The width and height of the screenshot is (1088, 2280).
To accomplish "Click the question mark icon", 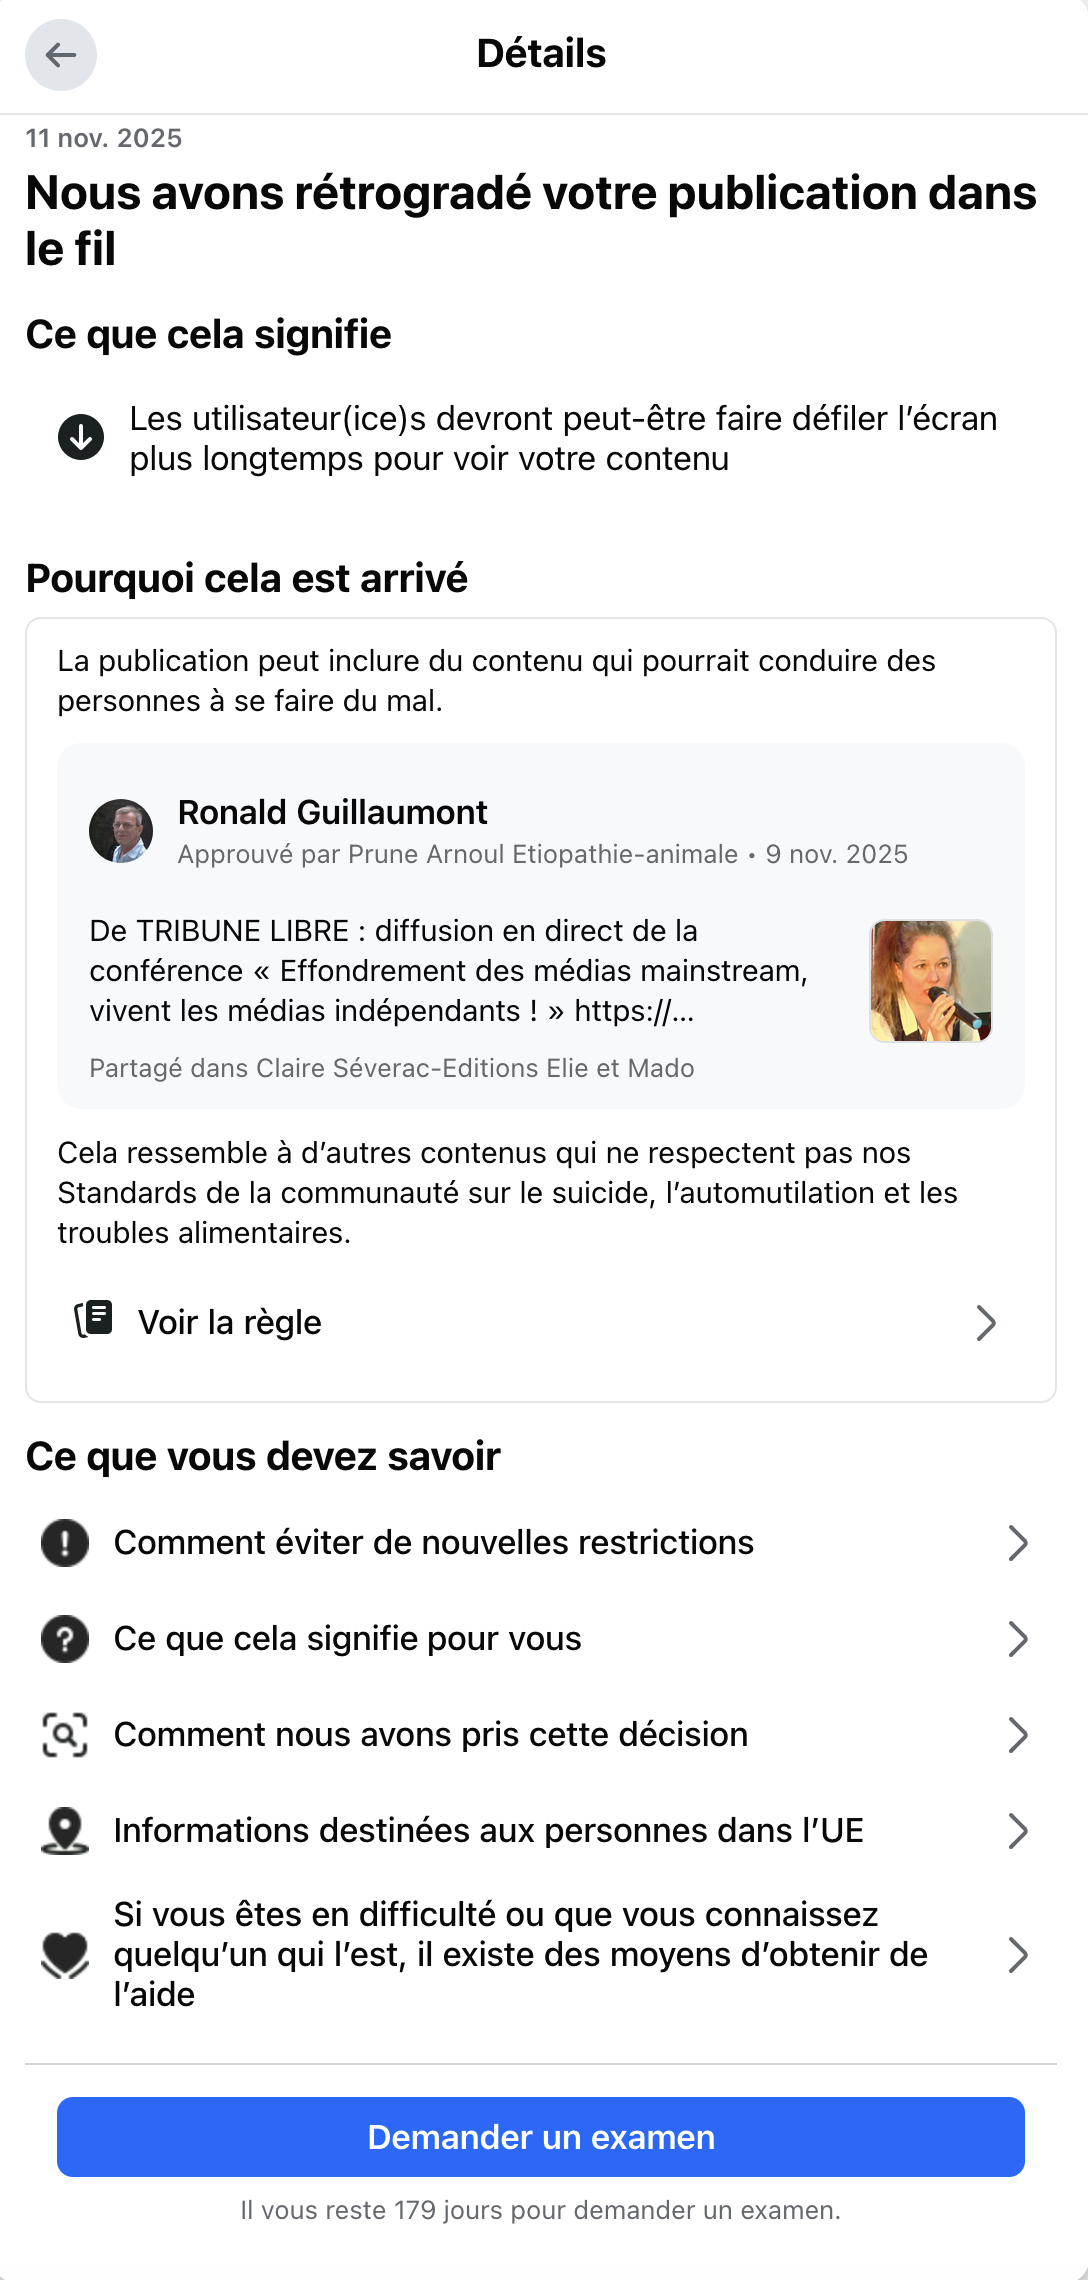I will (65, 1639).
